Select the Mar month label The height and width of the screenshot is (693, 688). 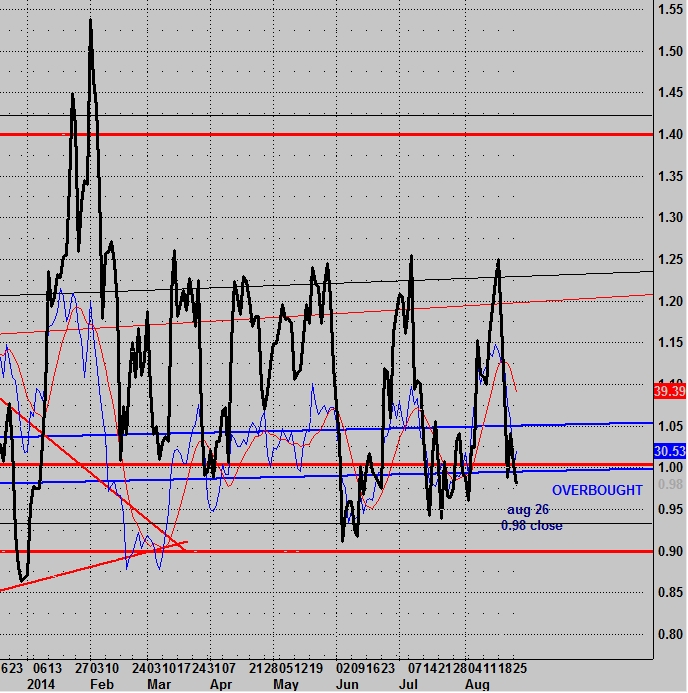[x=159, y=685]
